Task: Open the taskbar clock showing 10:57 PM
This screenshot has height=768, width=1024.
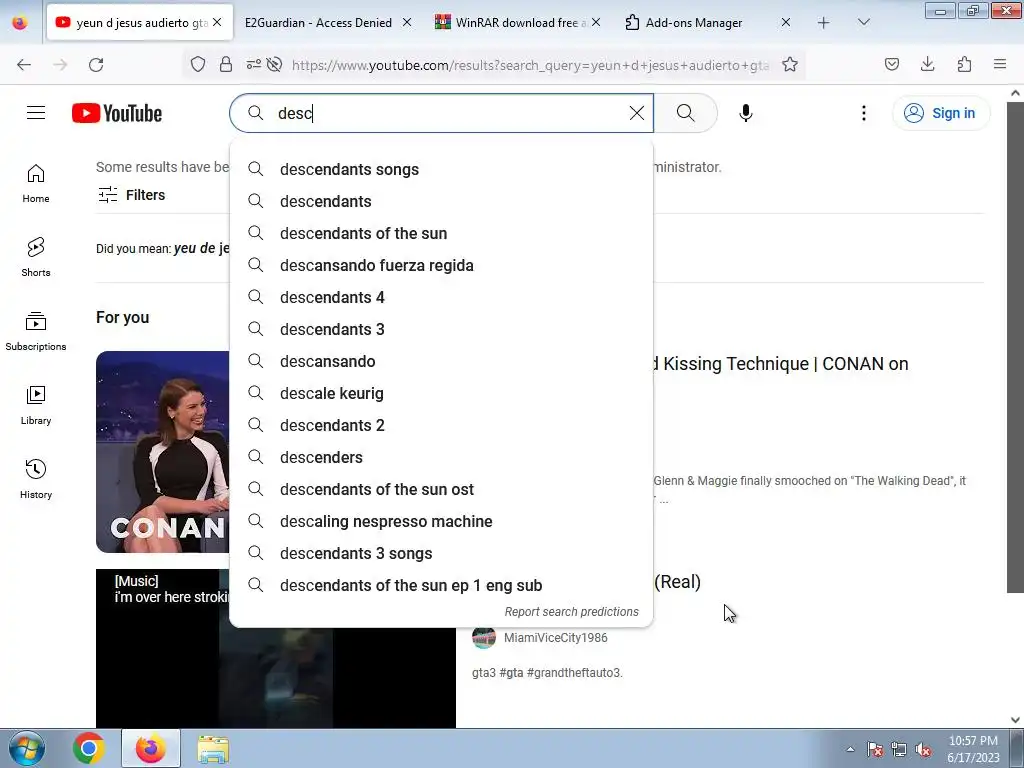Action: (x=973, y=749)
